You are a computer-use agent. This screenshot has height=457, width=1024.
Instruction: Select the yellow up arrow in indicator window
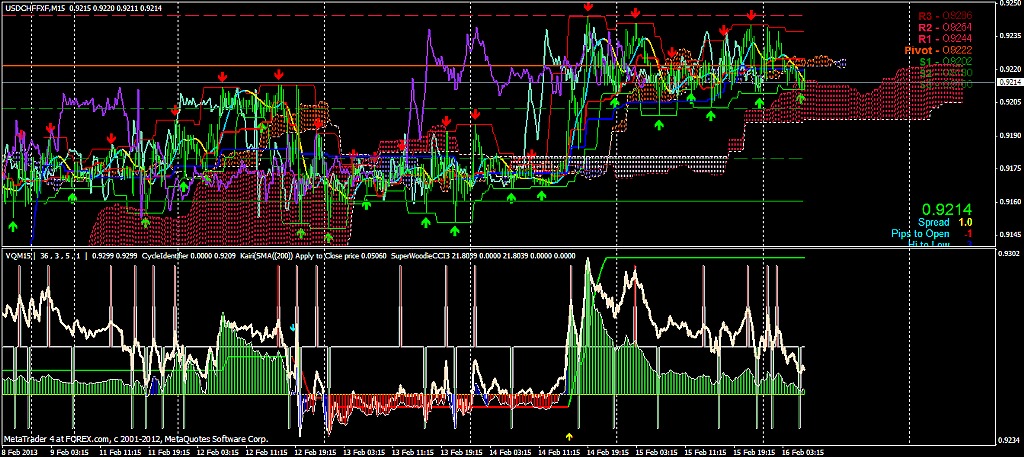(x=569, y=435)
